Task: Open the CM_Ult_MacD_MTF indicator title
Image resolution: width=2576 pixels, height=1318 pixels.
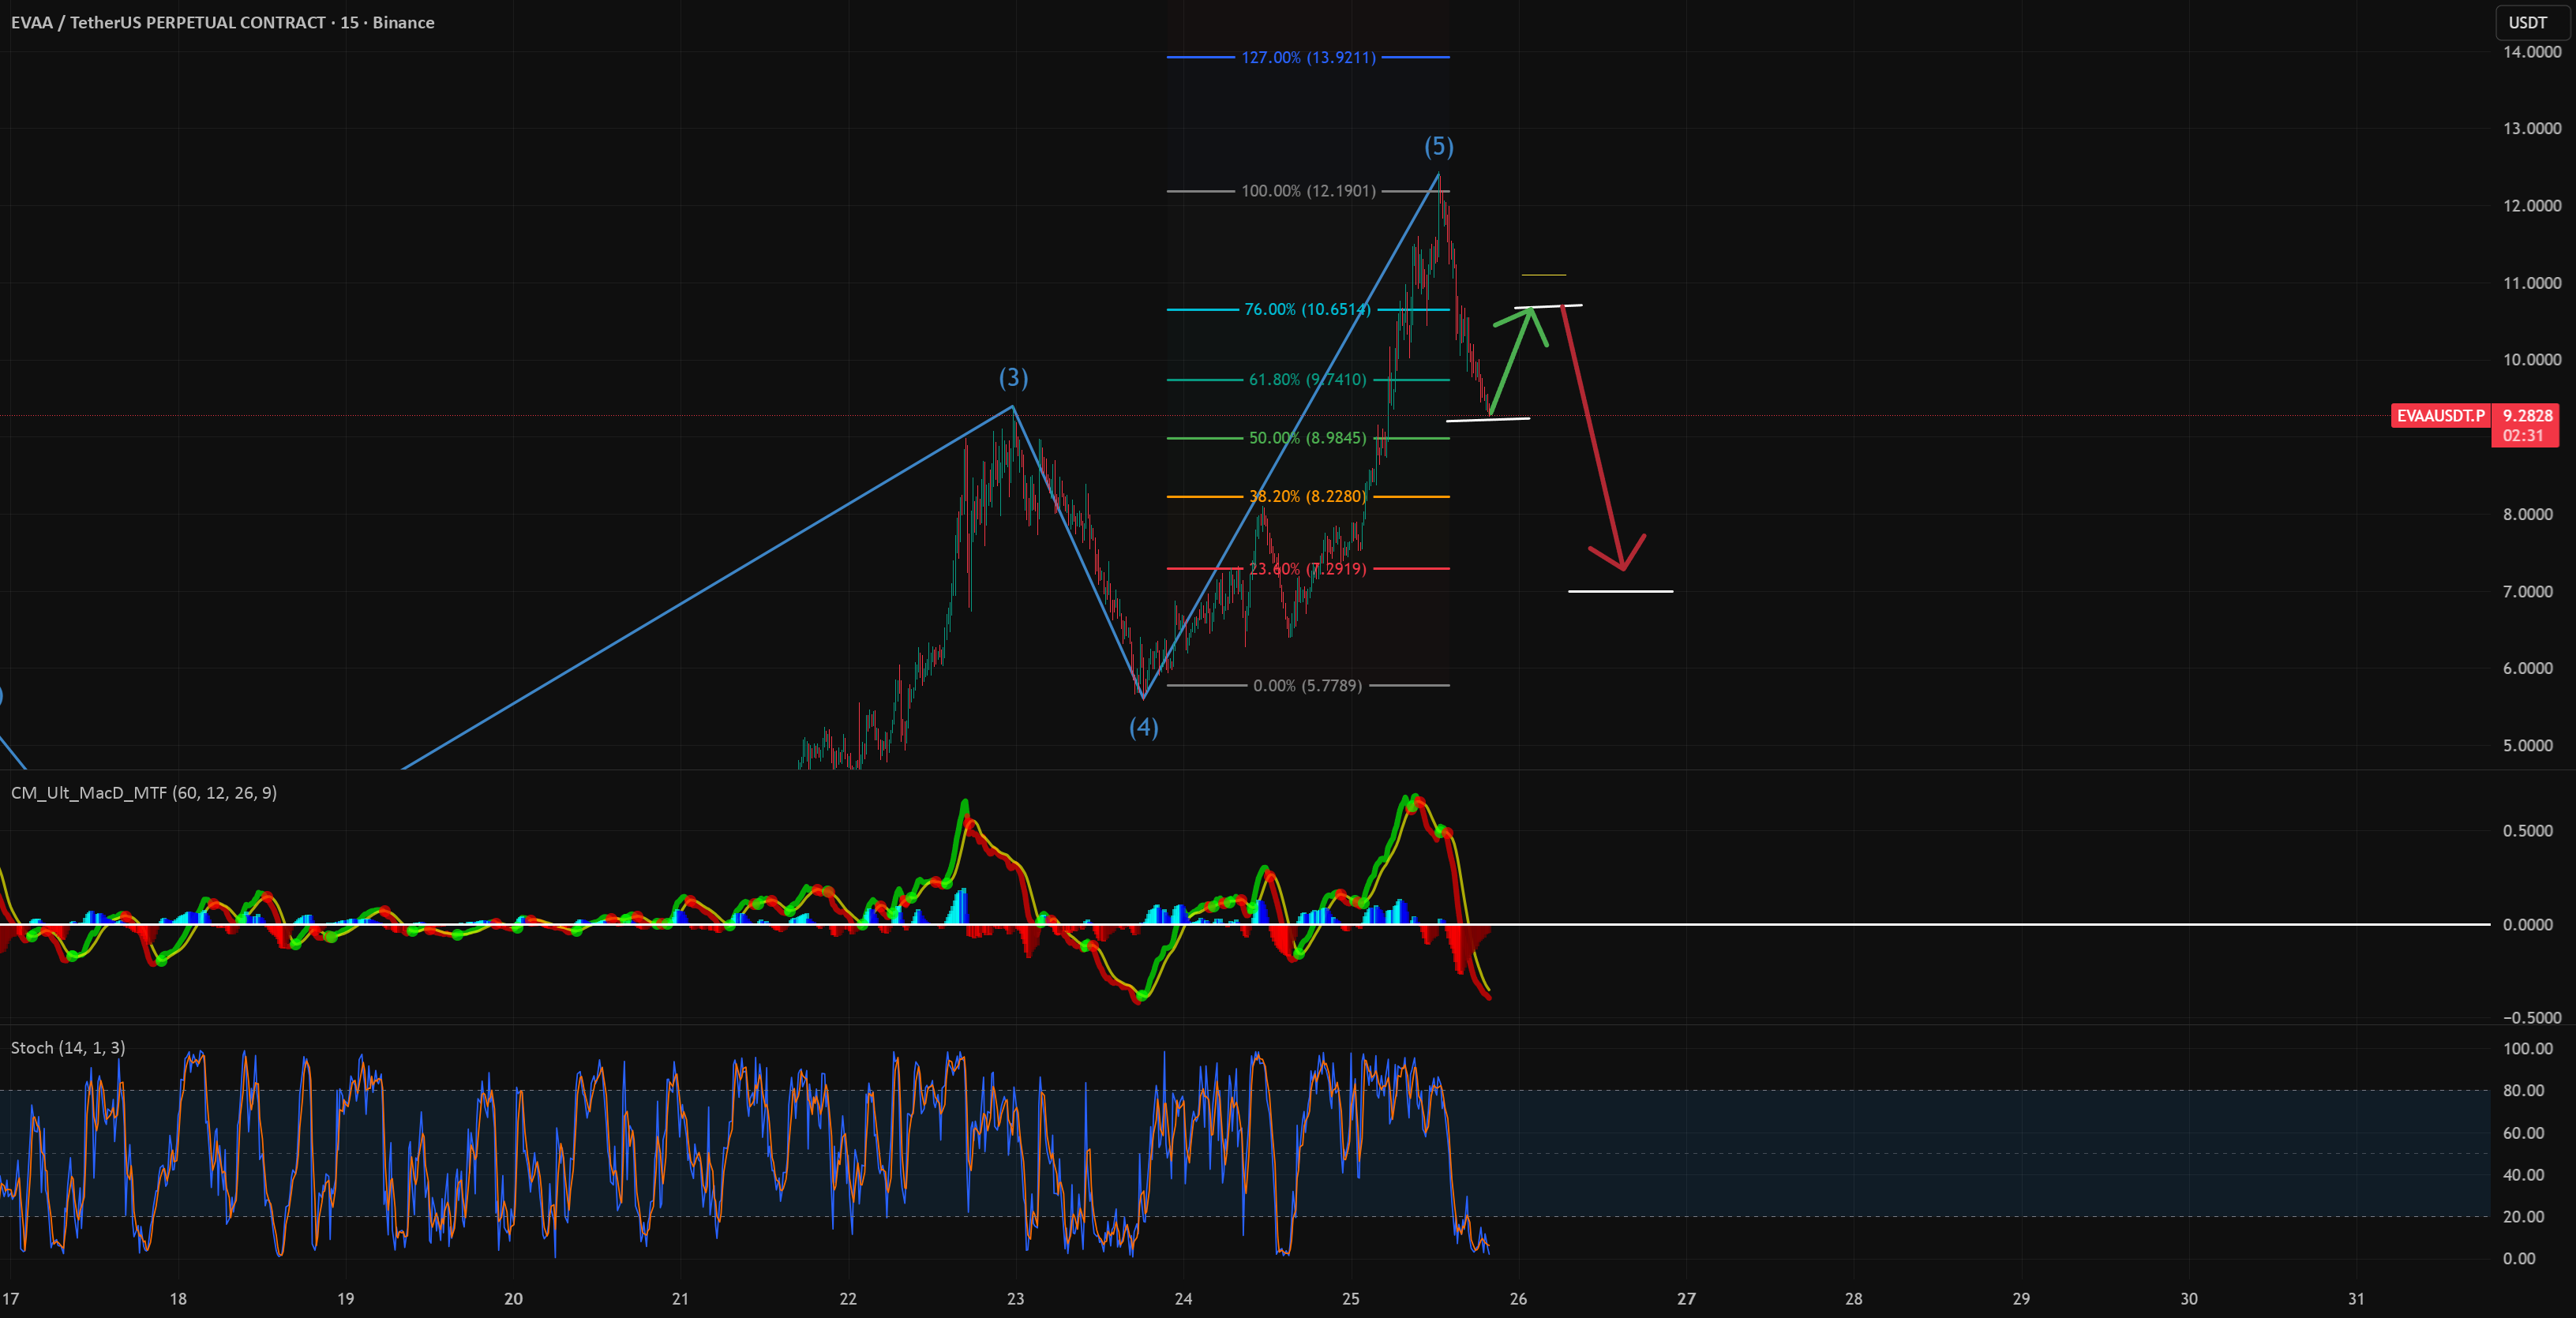Action: point(144,793)
